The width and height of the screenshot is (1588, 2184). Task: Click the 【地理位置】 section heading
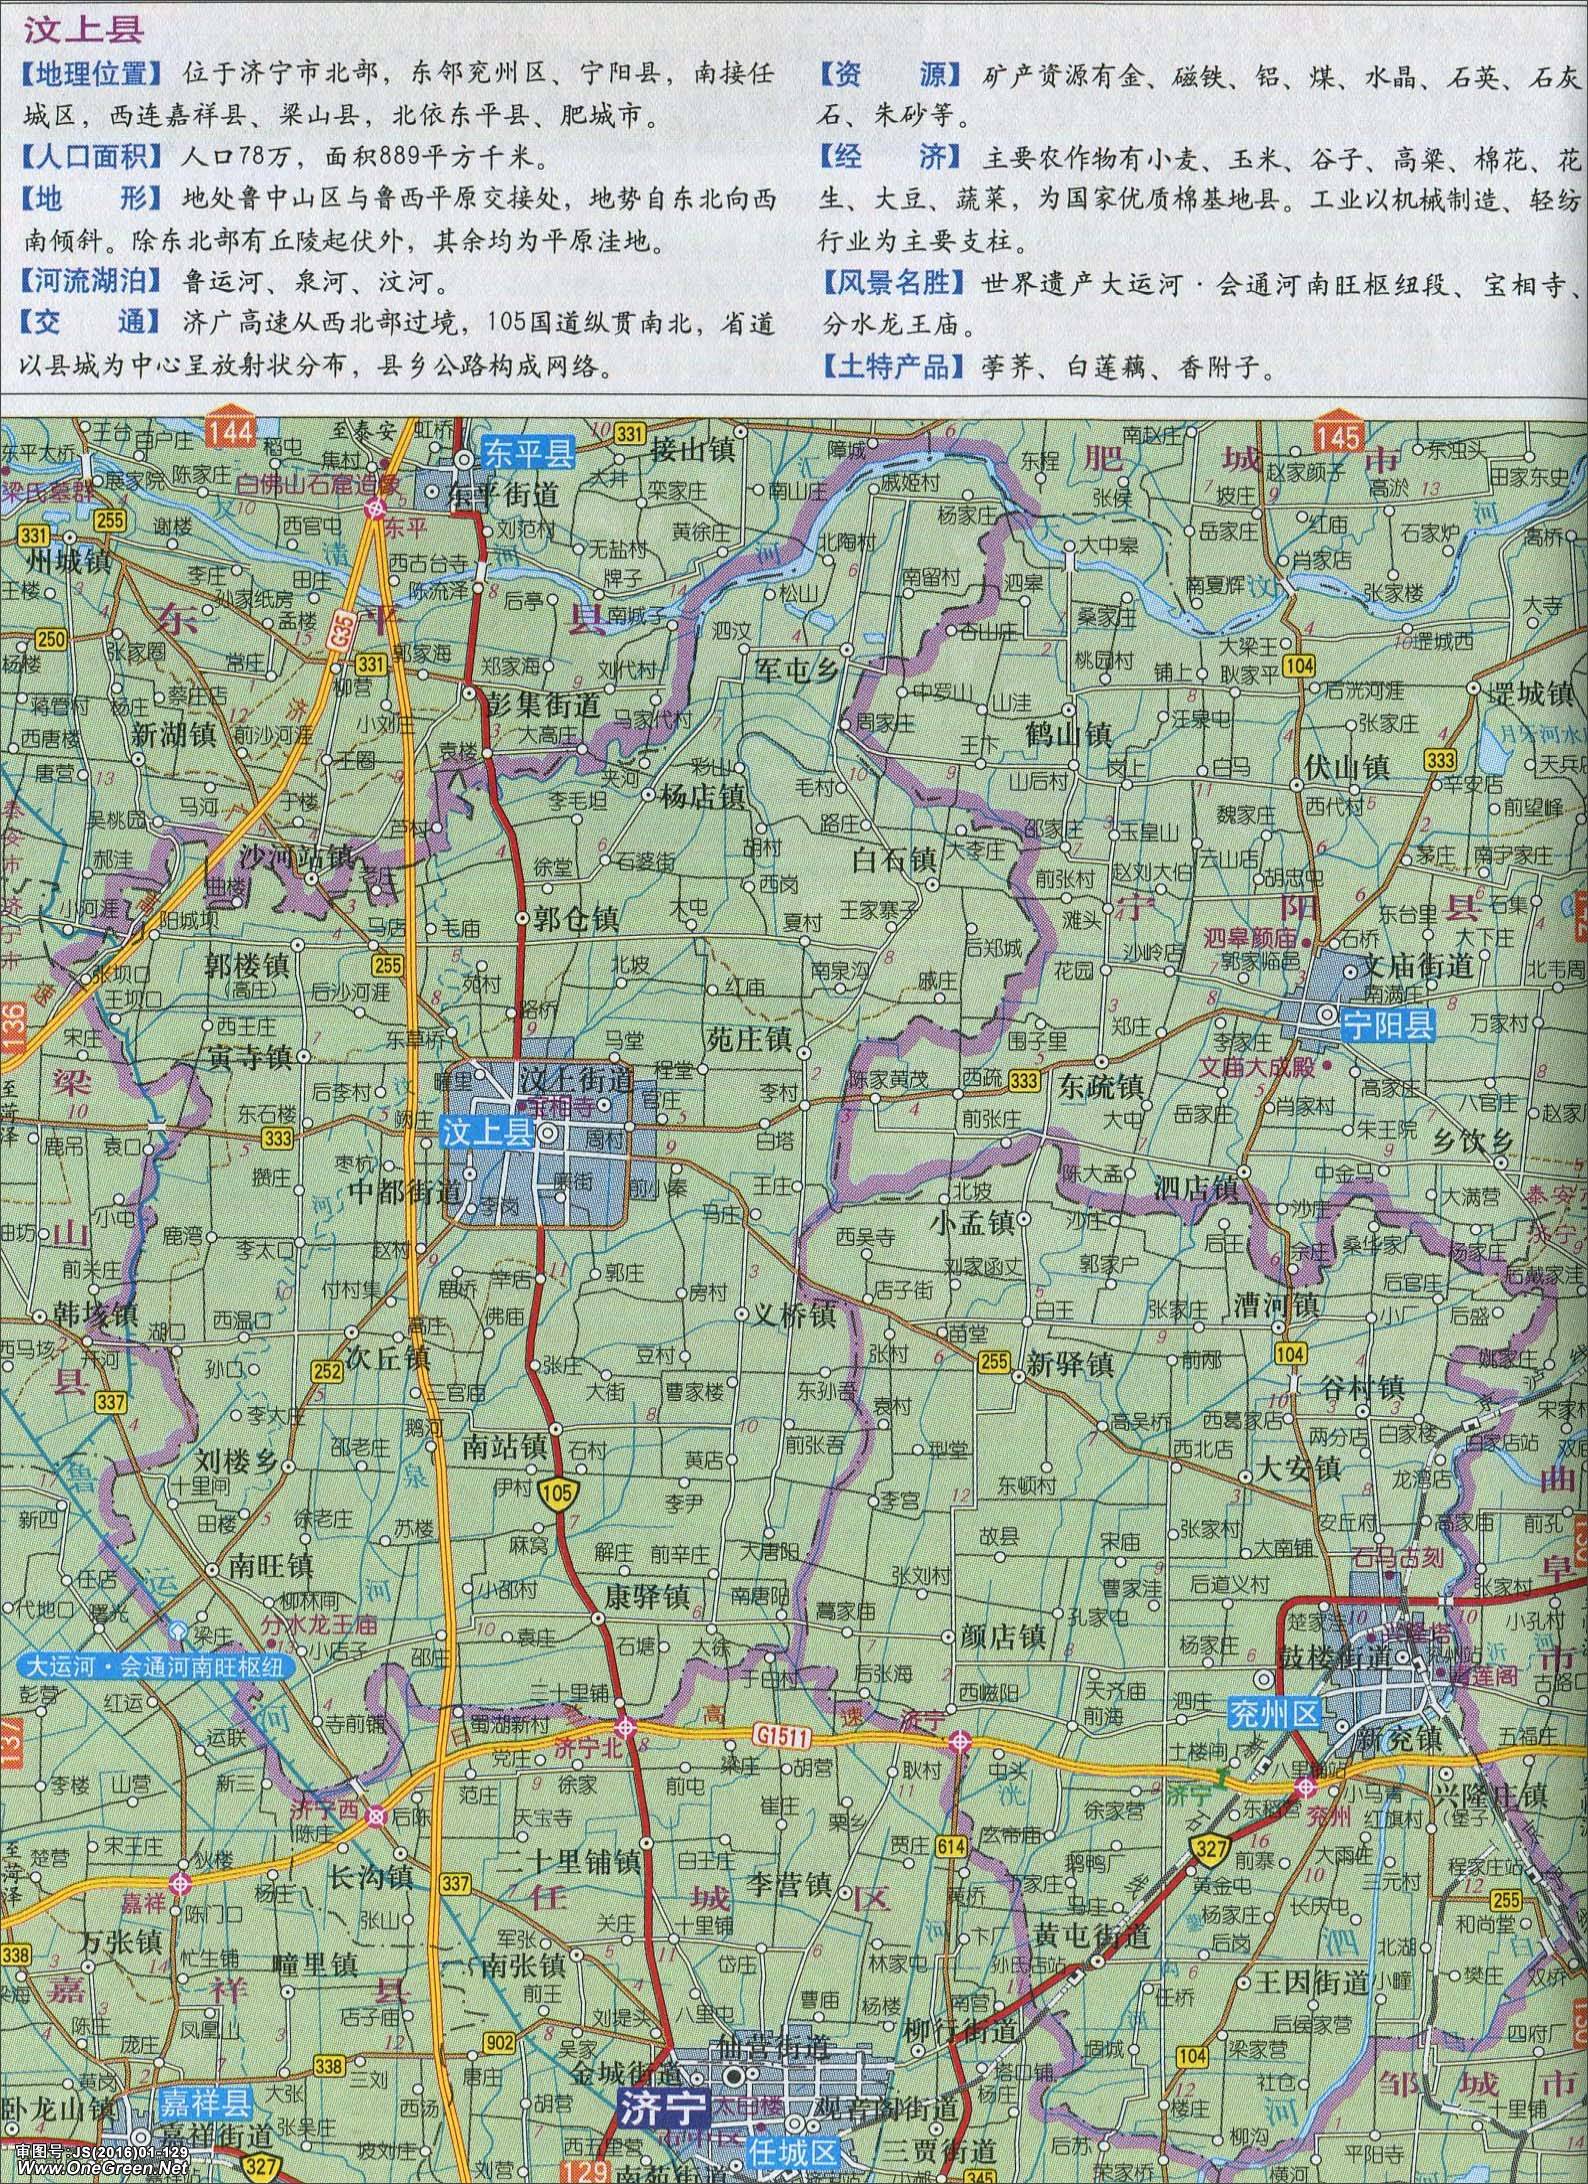point(92,73)
